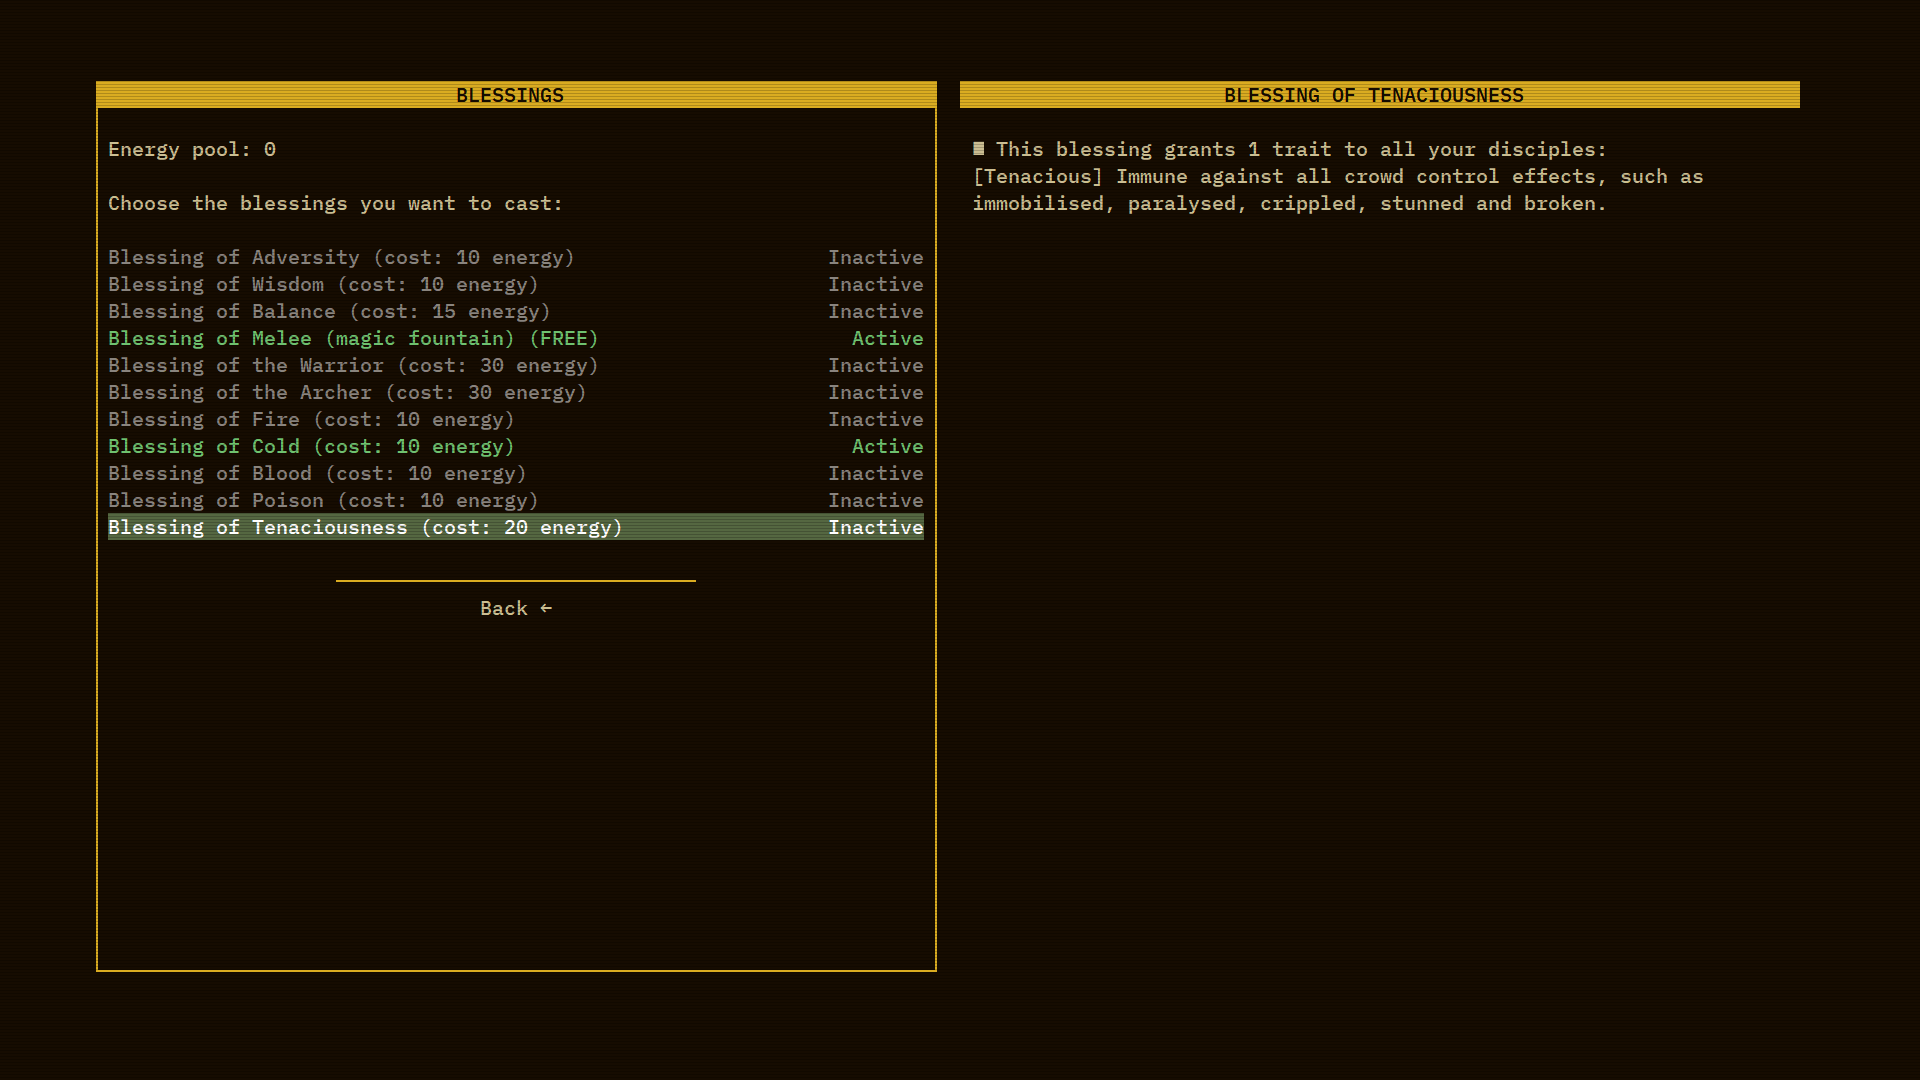Screen dimensions: 1920x1080
Task: Click the bullet square in description panel
Action: pos(979,149)
